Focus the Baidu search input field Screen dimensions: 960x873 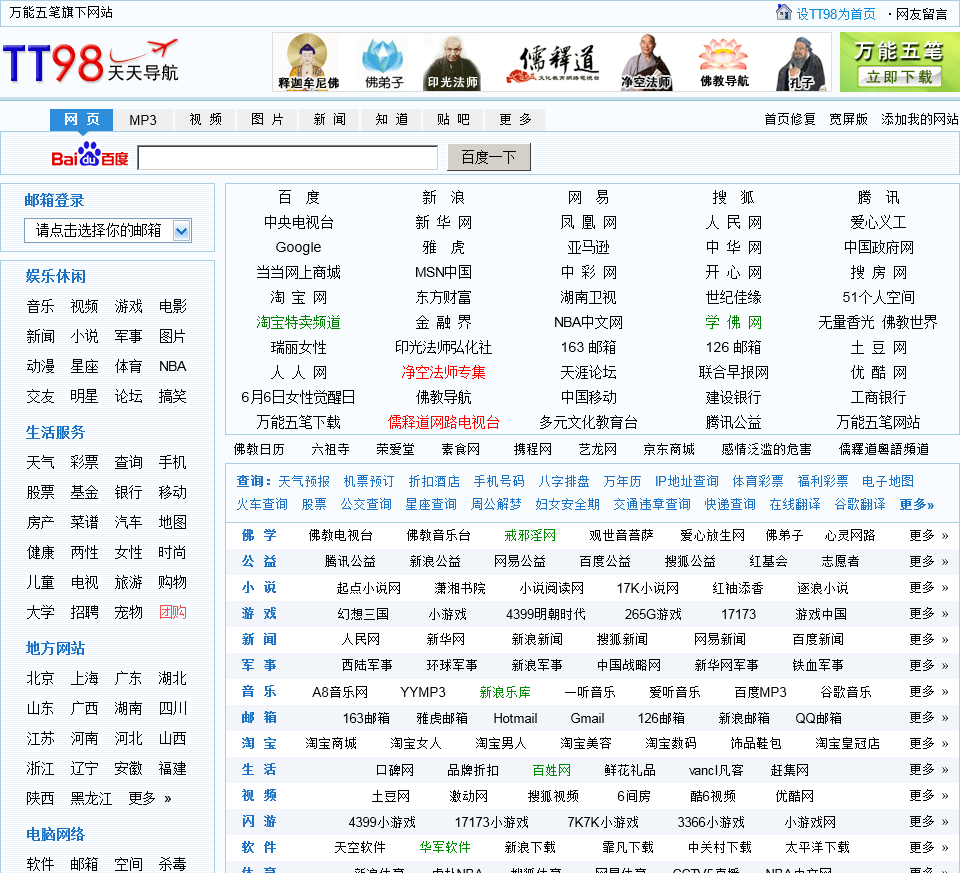pos(288,157)
